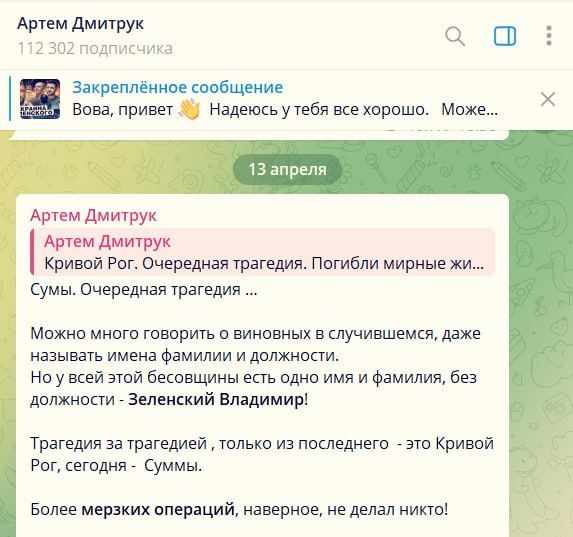Toggle the right sidebar panel
573x537 pixels.
point(505,36)
